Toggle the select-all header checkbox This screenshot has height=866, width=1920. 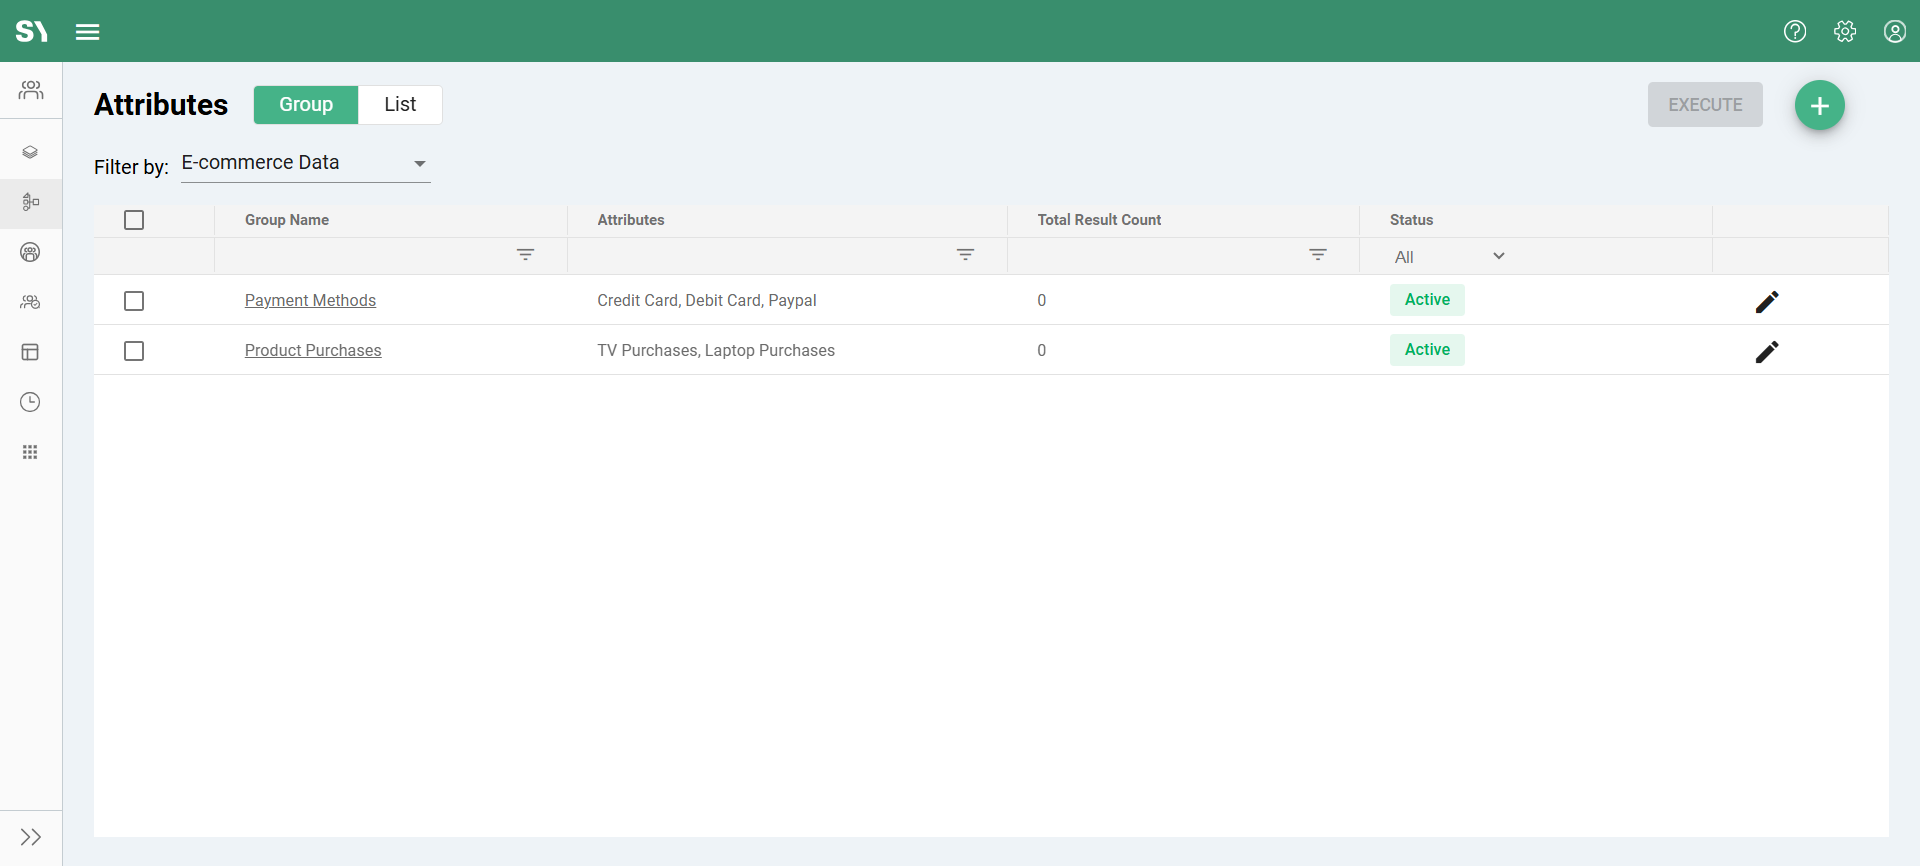[134, 220]
